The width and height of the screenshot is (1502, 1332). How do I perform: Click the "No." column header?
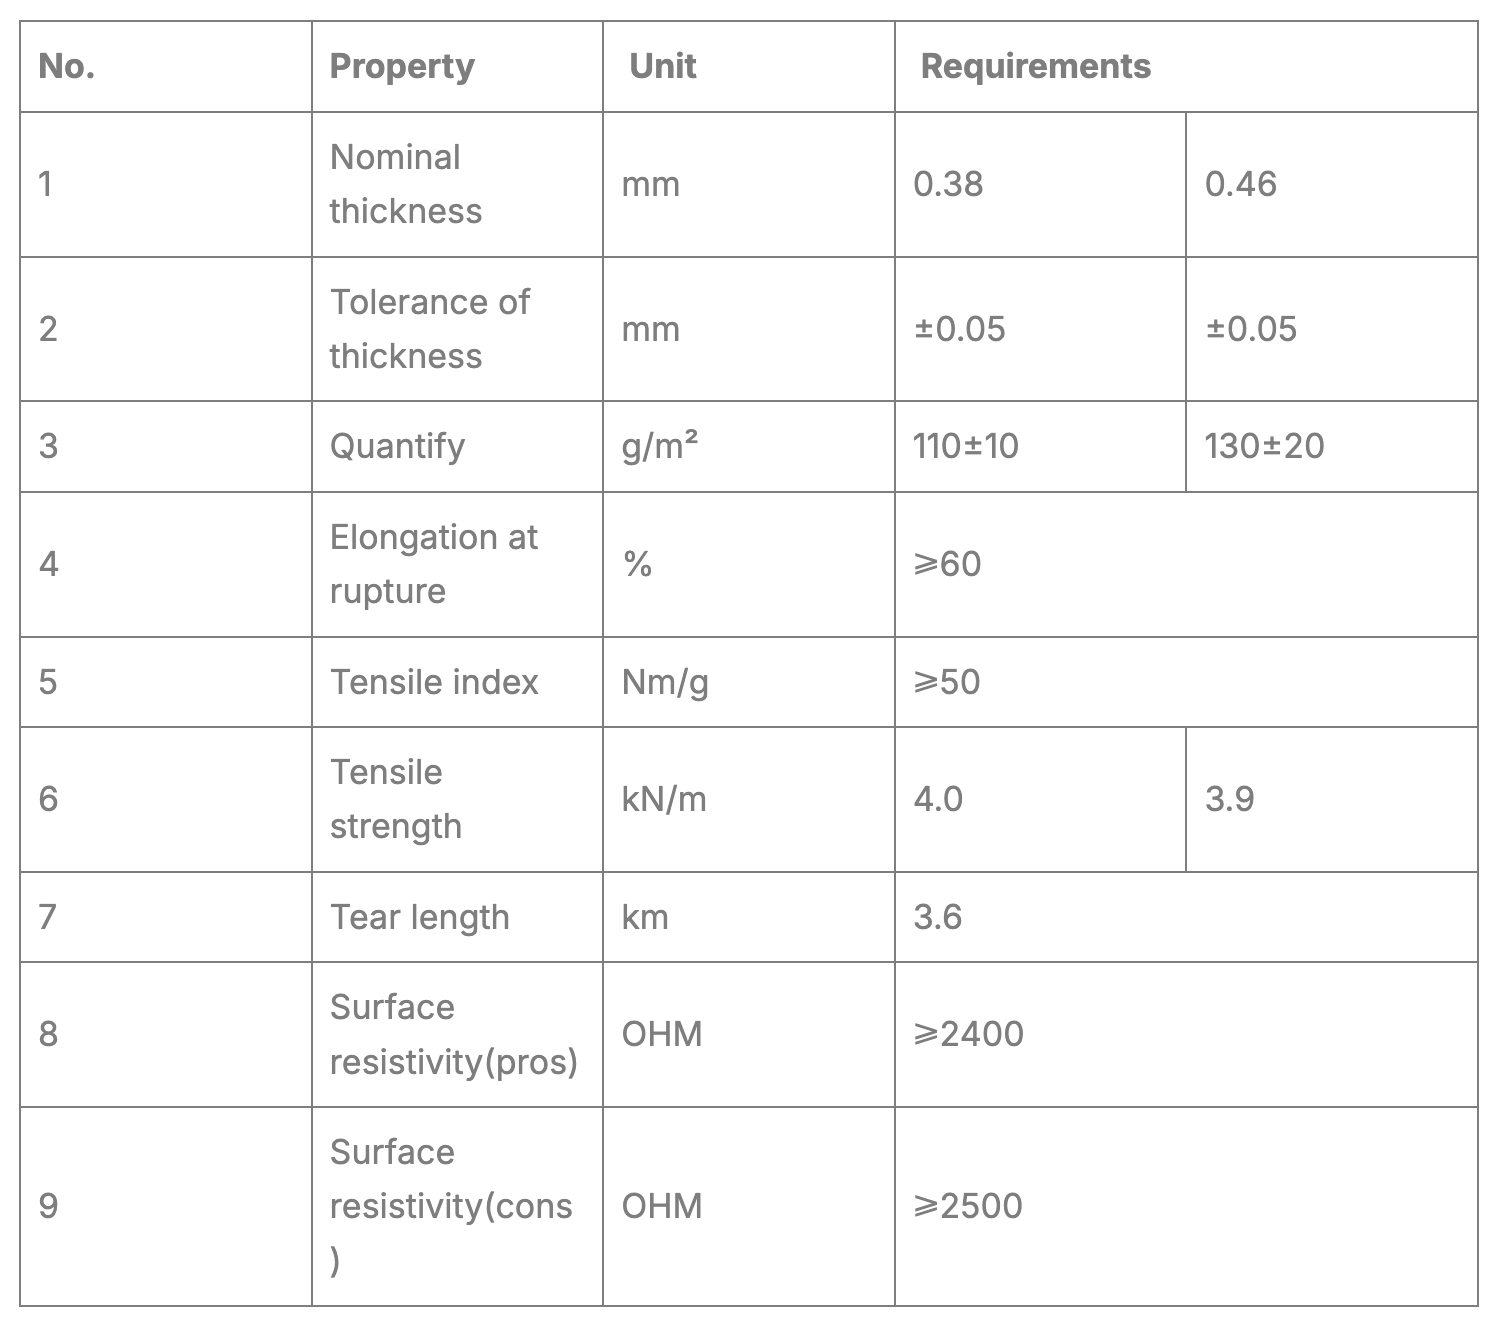[x=67, y=67]
